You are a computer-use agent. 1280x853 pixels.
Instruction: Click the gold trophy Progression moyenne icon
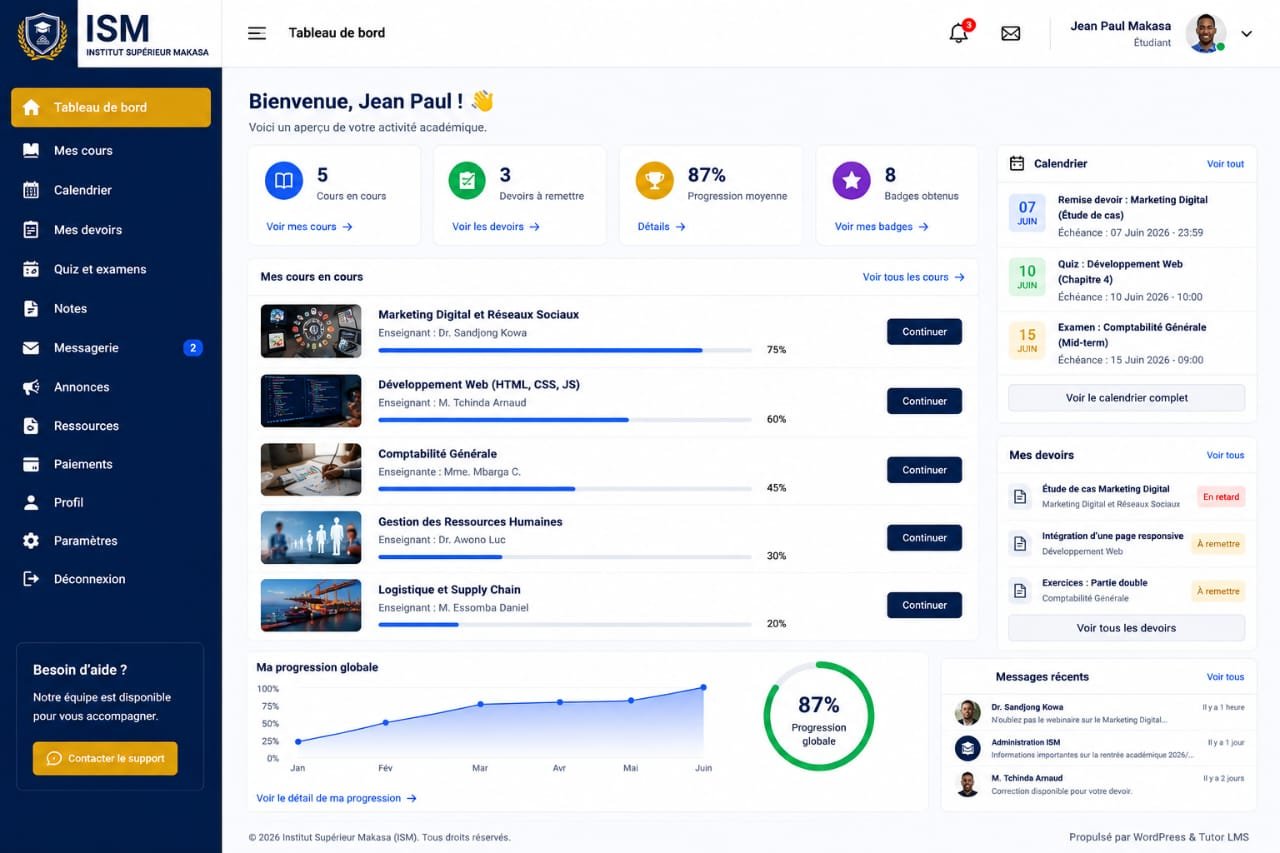click(x=655, y=181)
